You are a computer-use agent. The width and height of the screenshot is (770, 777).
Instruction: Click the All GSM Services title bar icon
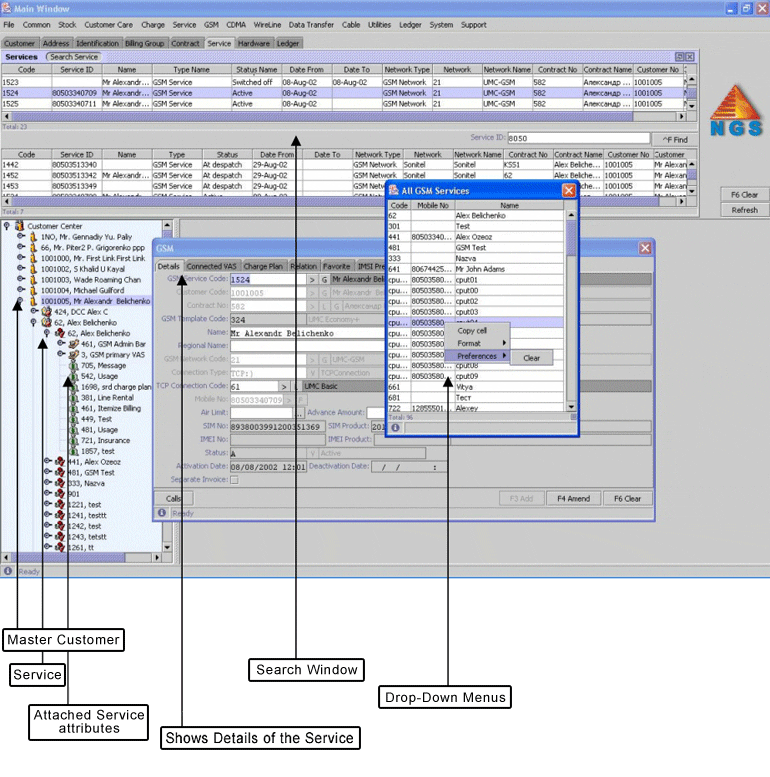394,191
